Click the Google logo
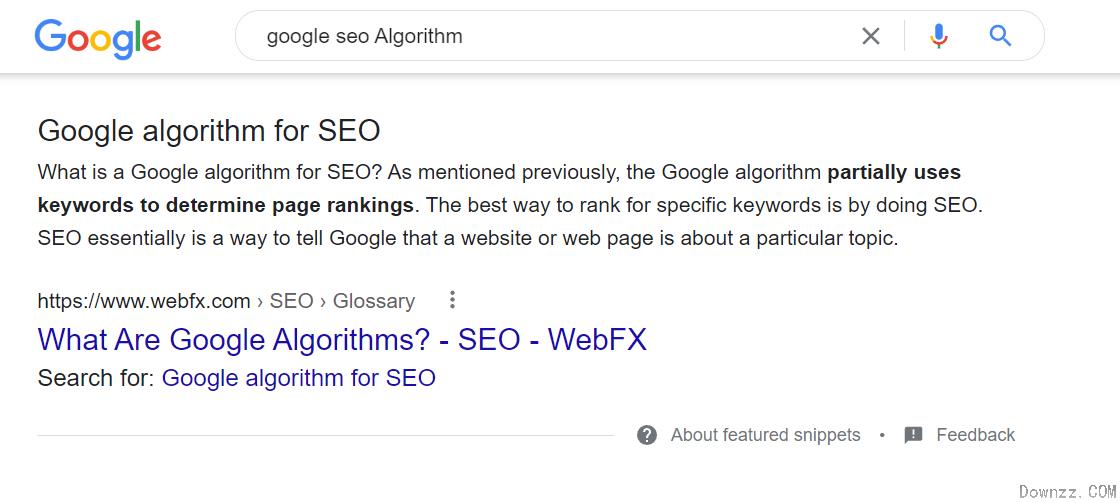This screenshot has width=1120, height=503. tap(98, 38)
